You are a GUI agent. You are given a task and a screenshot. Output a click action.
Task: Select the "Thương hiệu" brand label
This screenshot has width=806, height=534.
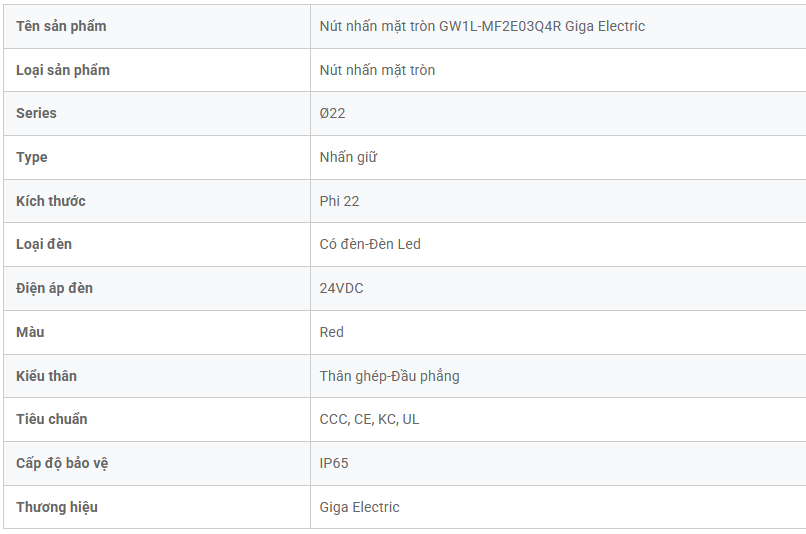(57, 507)
